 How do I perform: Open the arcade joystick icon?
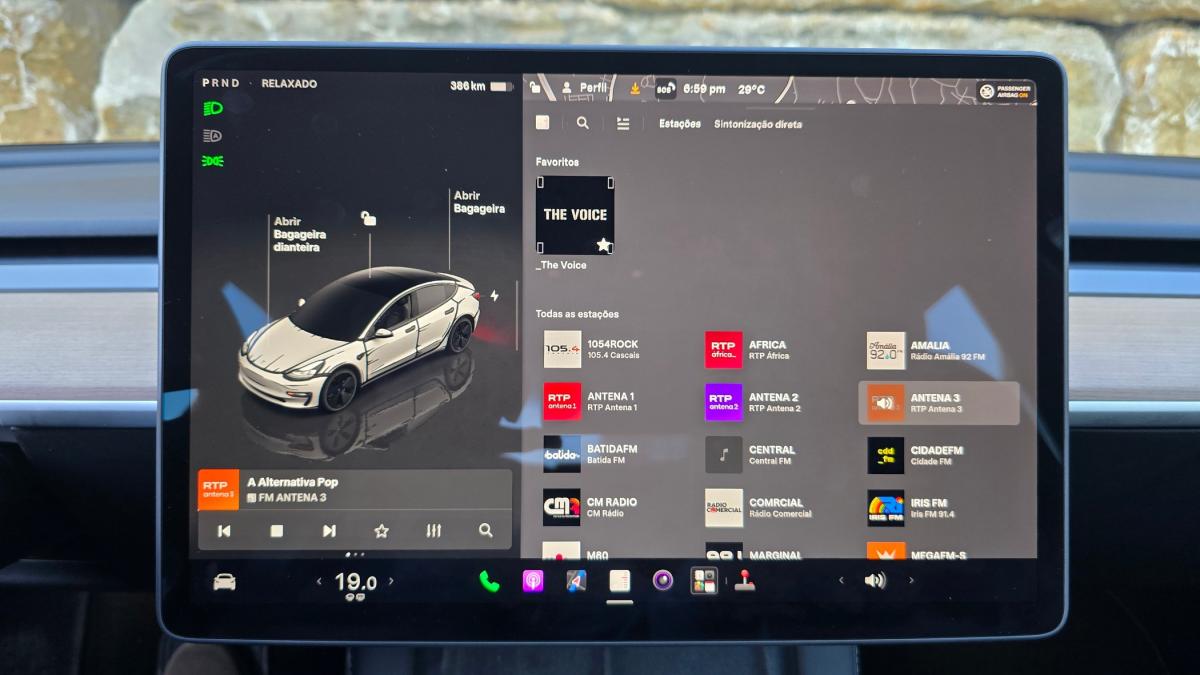click(x=745, y=581)
